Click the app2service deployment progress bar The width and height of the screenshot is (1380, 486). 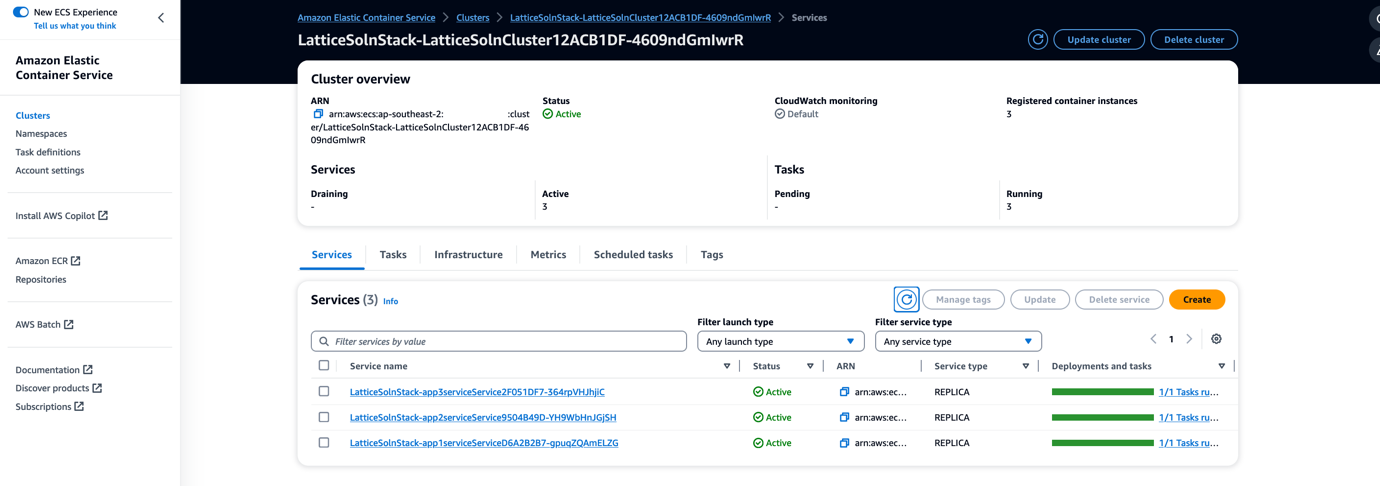click(1103, 417)
